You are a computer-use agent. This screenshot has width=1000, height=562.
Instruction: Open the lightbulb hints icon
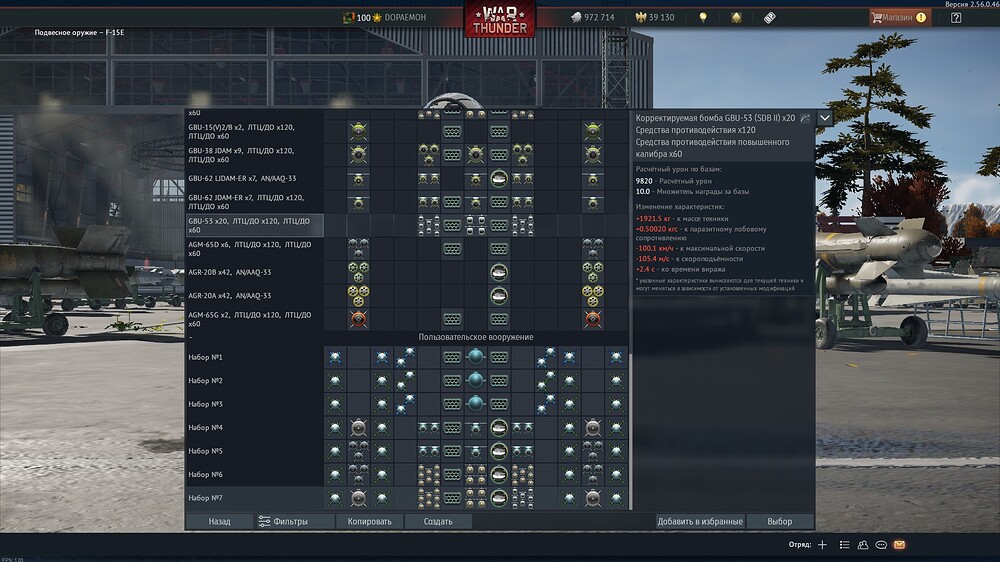(703, 17)
